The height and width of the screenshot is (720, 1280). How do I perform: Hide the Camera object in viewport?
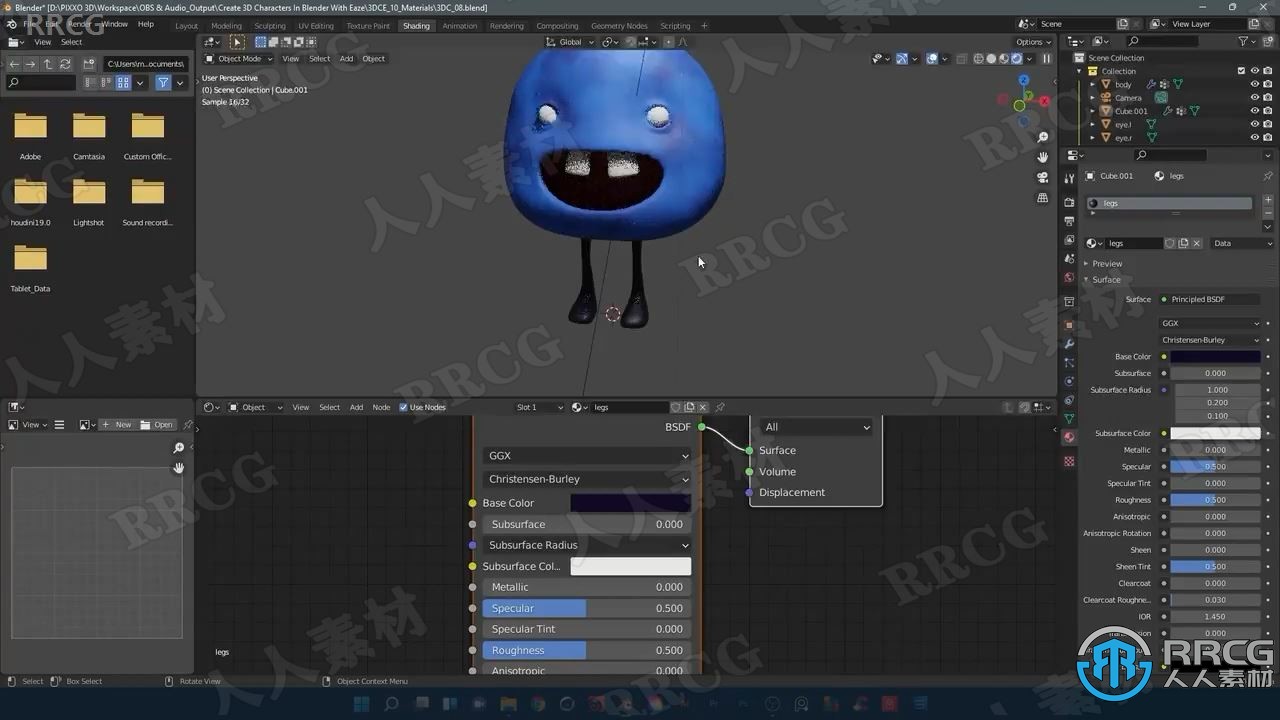tap(1255, 98)
